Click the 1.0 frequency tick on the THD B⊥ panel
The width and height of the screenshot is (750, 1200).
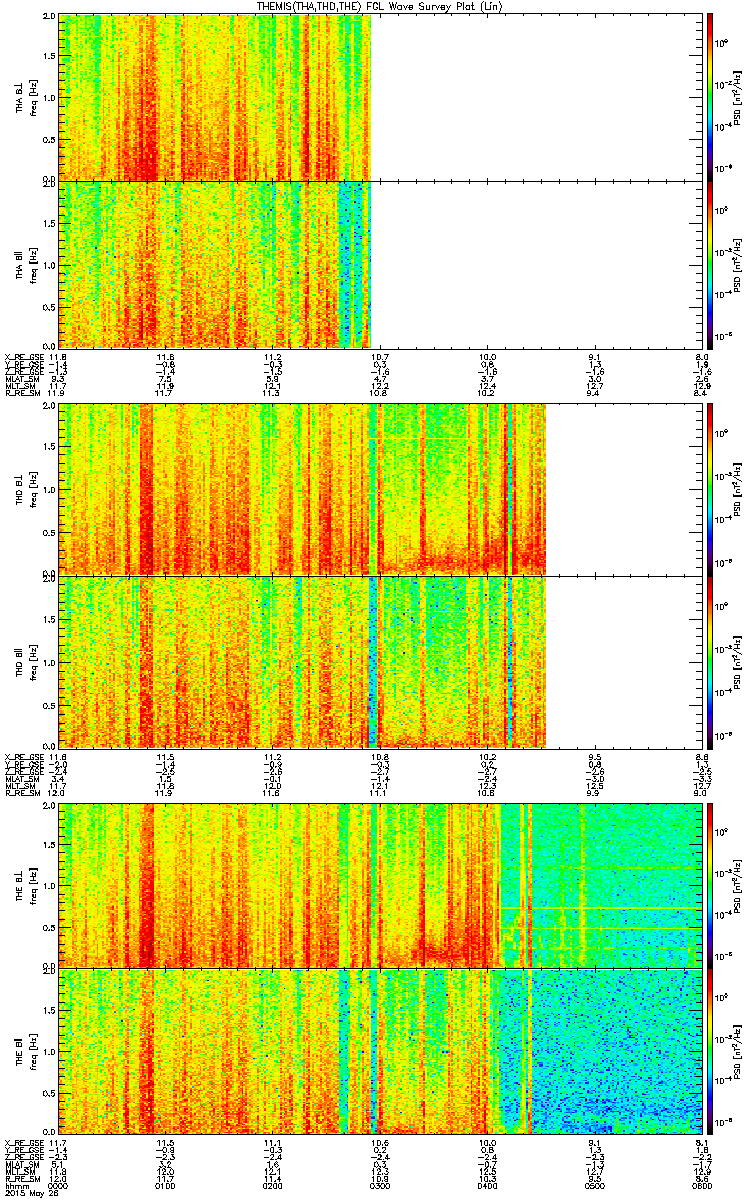click(50, 489)
